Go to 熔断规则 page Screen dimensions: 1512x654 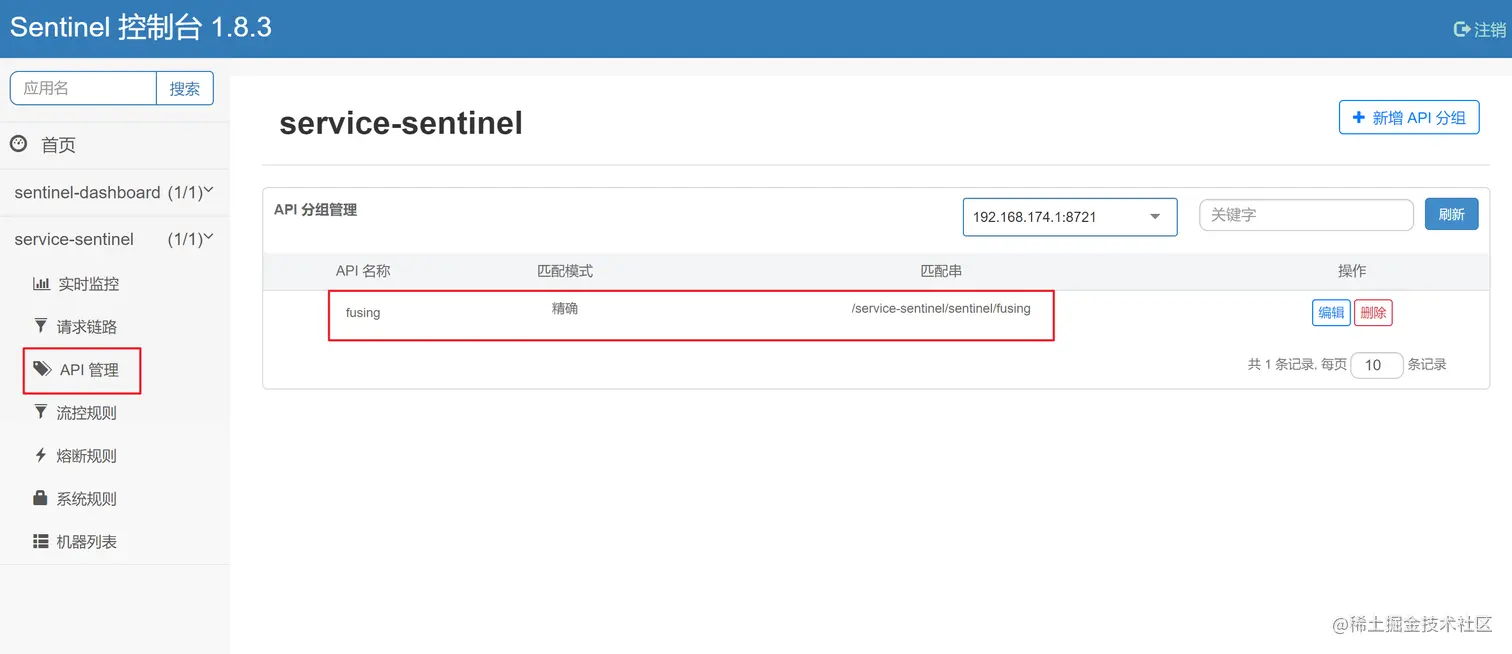(x=87, y=456)
